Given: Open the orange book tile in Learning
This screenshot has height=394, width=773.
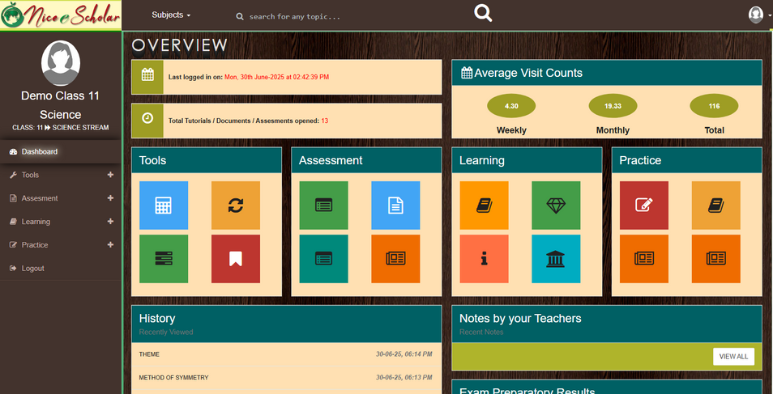Looking at the screenshot, I should point(484,205).
